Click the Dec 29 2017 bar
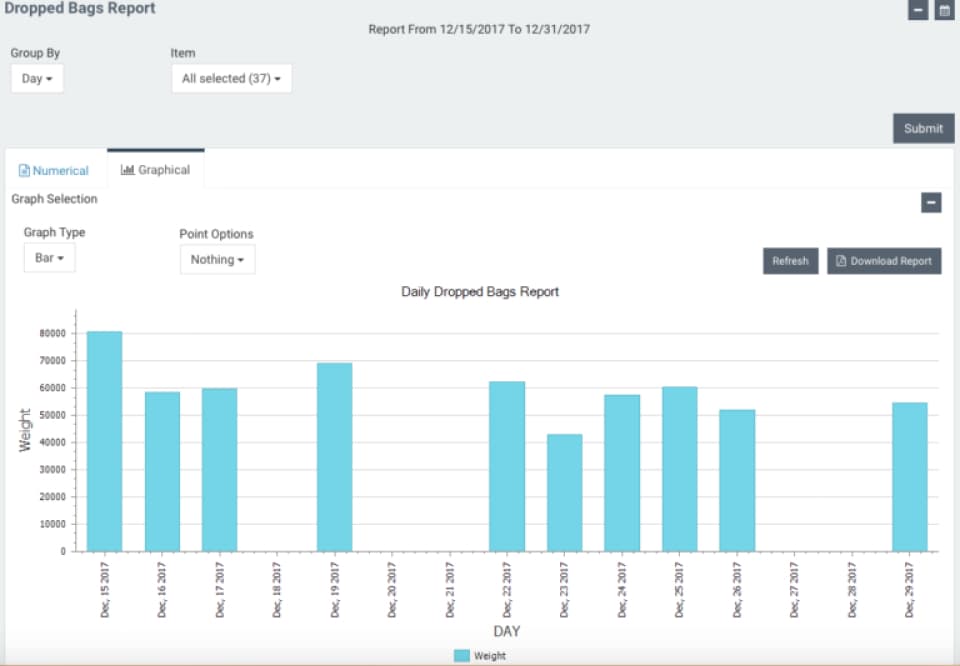The image size is (960, 666). 910,477
